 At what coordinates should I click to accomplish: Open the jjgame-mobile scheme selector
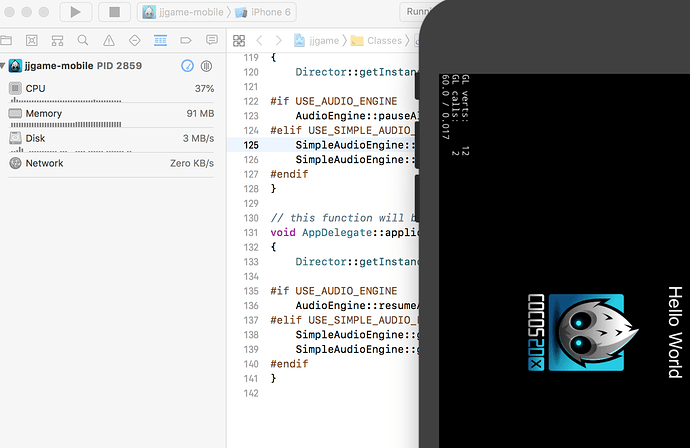click(183, 12)
